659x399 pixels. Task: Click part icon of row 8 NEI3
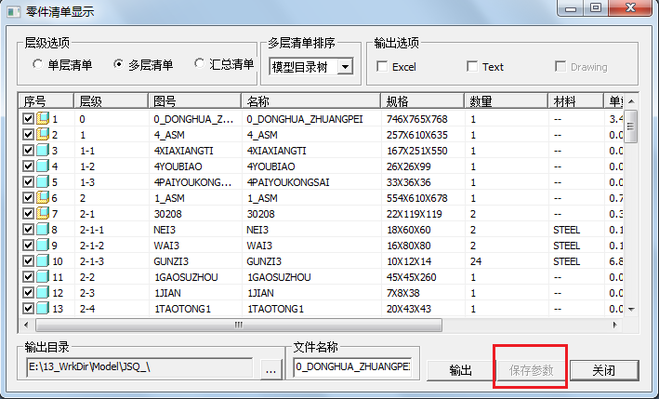pyautogui.click(x=42, y=229)
